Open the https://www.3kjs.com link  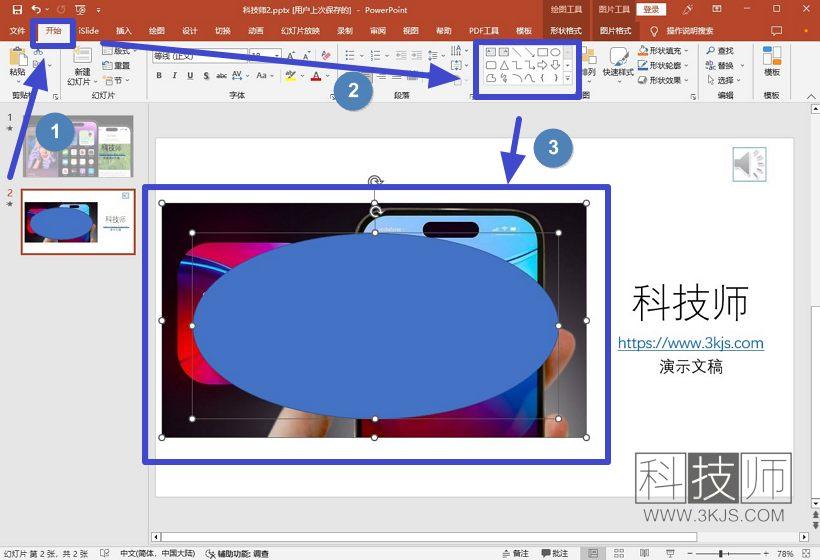(x=690, y=343)
